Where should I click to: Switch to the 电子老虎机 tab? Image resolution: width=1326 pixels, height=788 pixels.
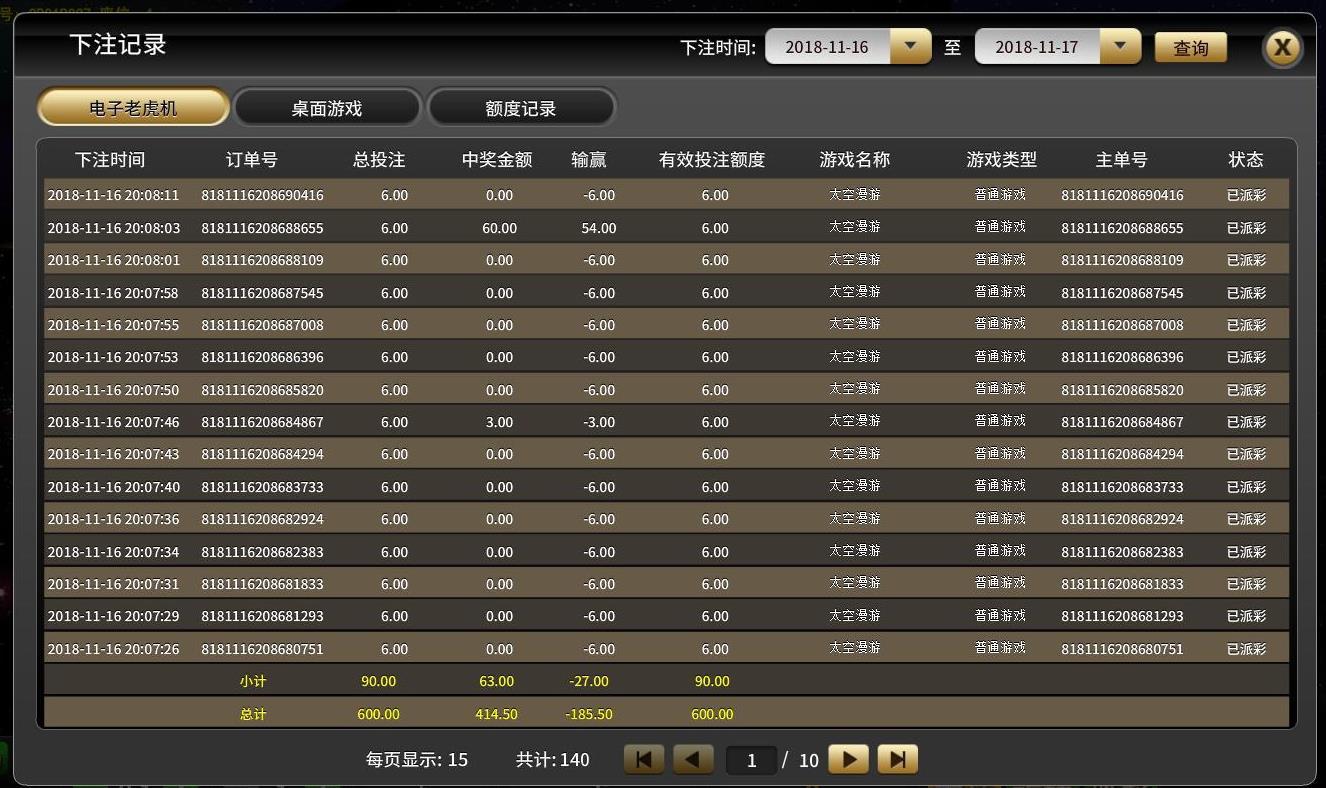coord(133,108)
